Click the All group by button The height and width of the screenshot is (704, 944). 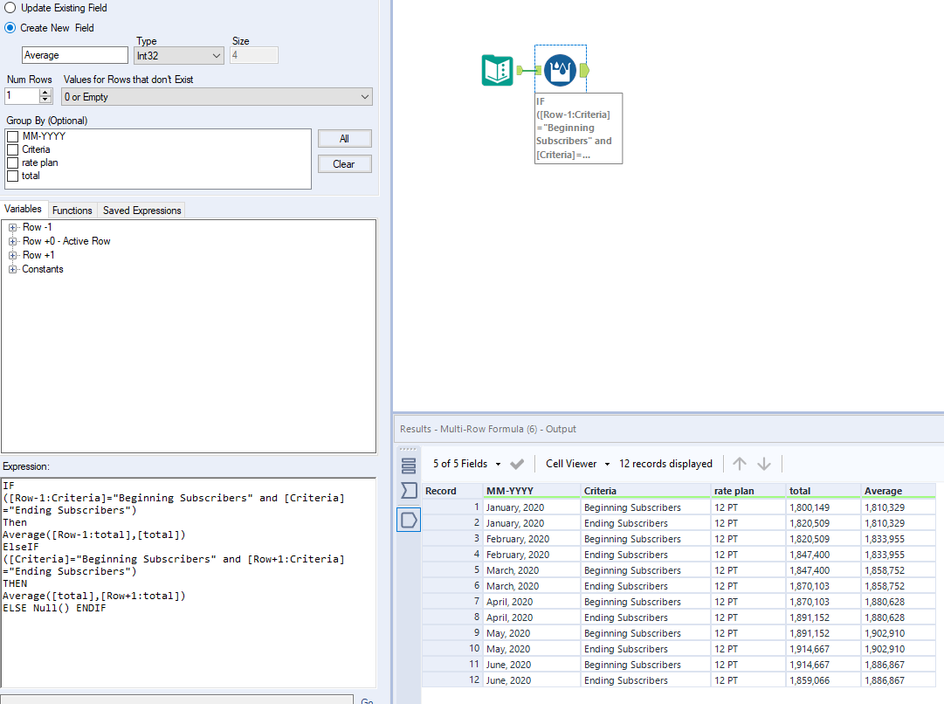coord(344,139)
